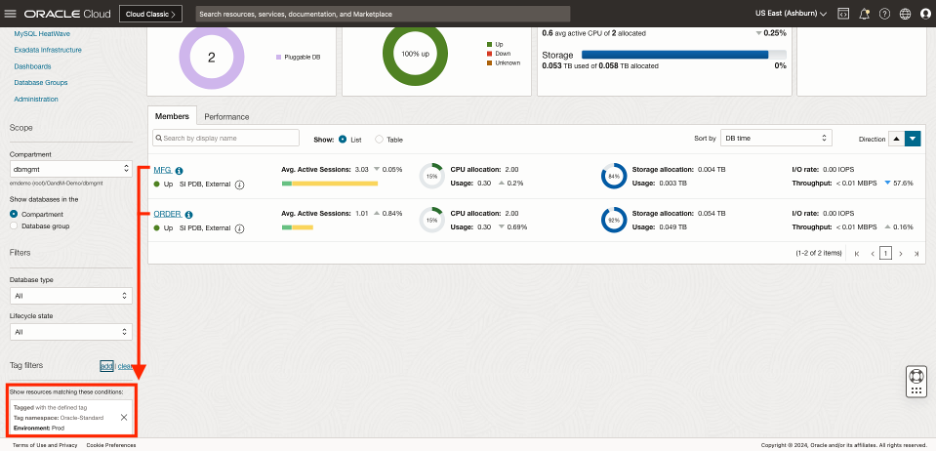Click the ORDER storage 92% donut chart
Screen dimensions: 936x452
click(614, 220)
